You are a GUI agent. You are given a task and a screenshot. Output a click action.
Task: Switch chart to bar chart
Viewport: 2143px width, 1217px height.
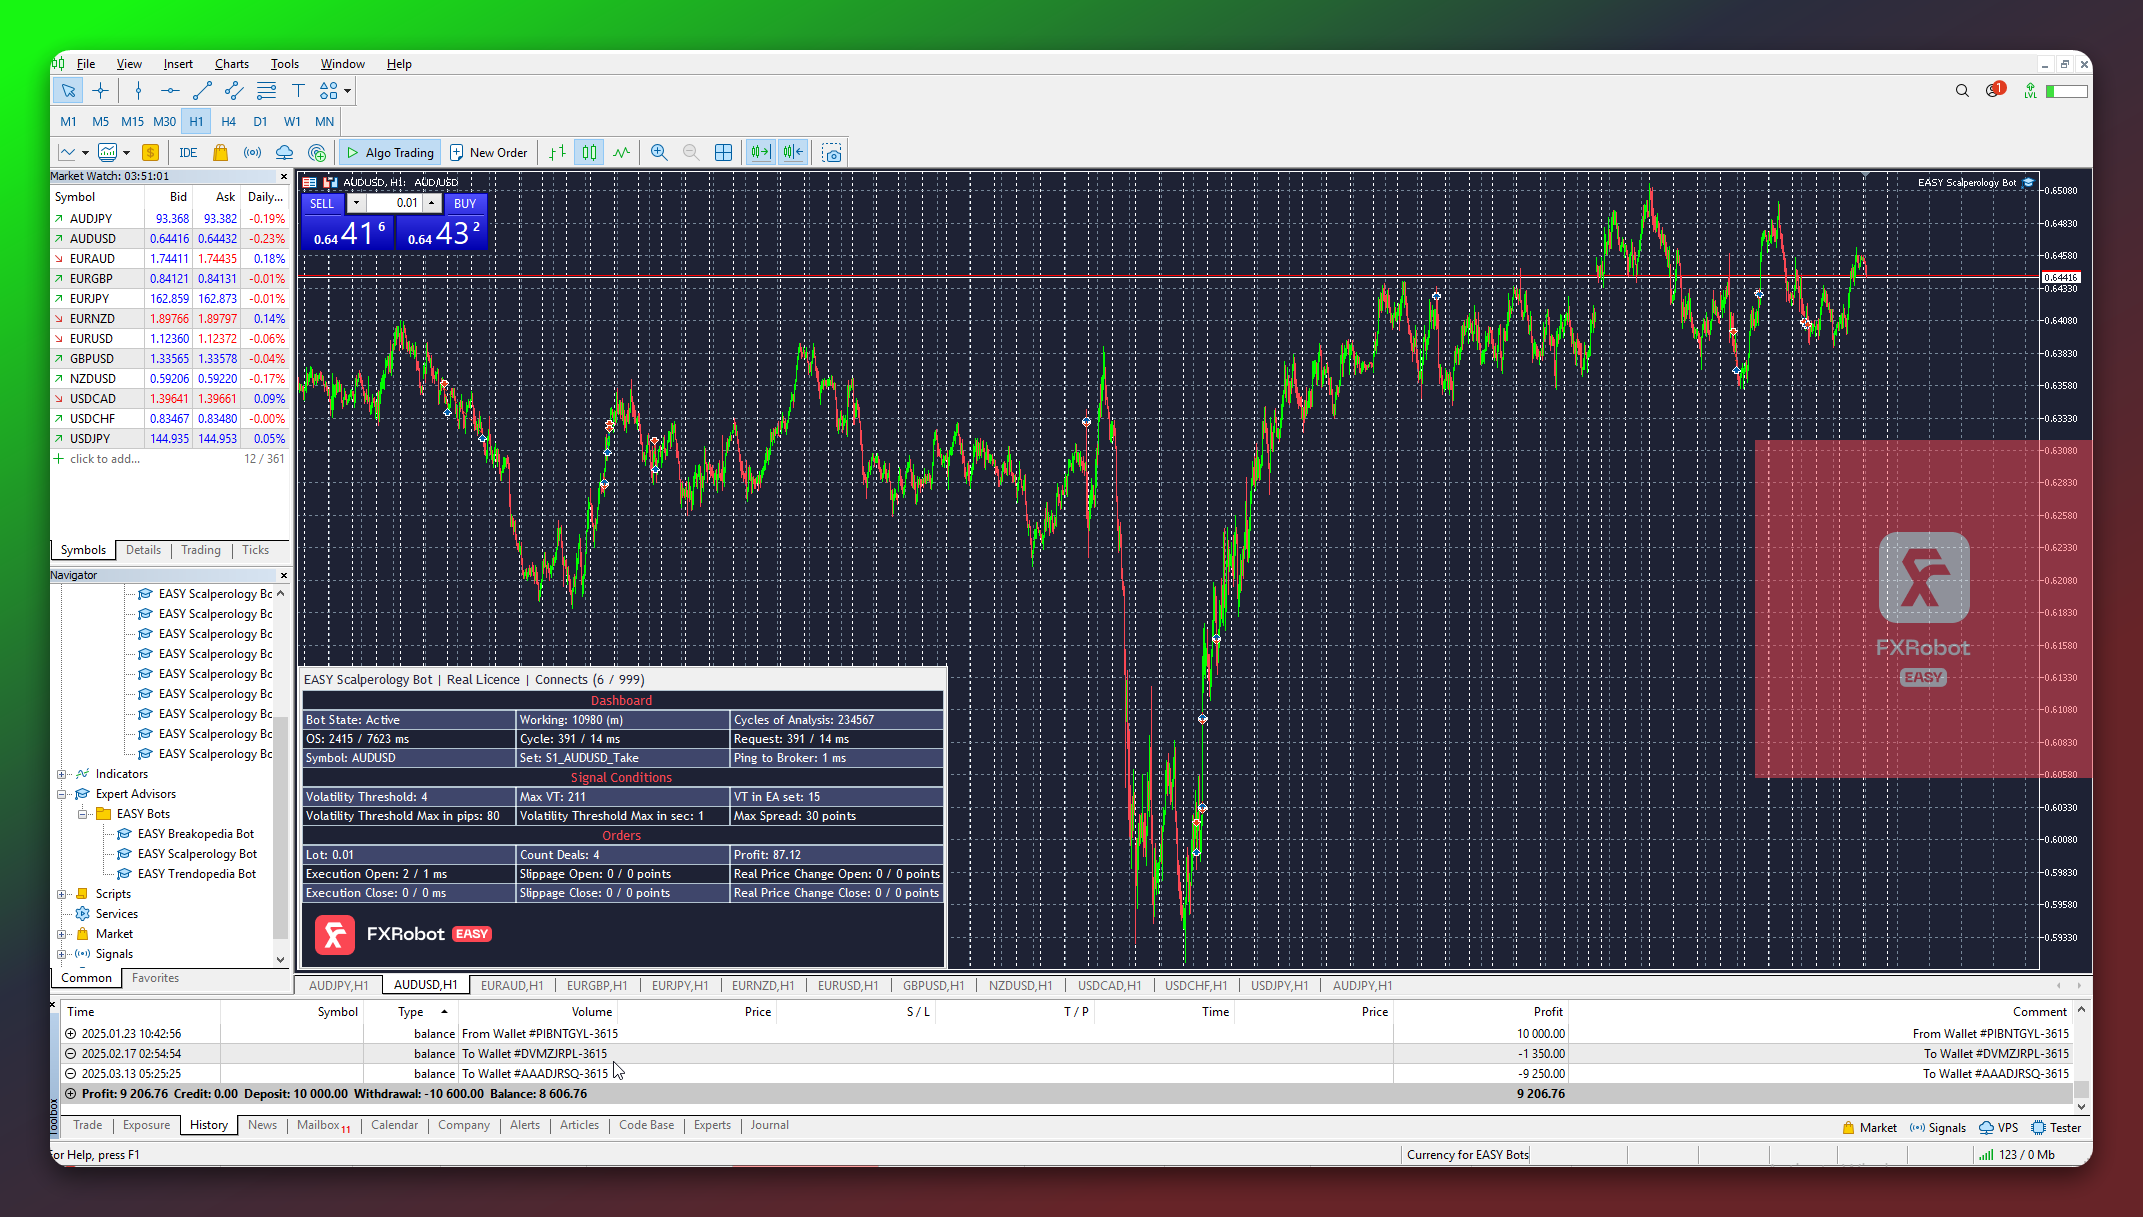click(x=557, y=153)
